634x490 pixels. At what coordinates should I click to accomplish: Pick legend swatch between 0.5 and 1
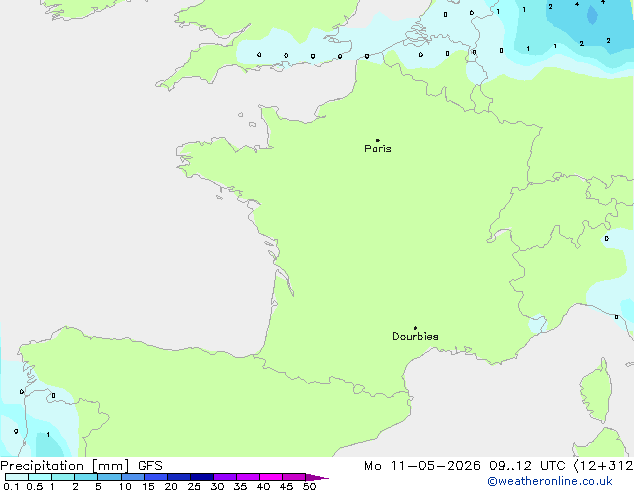[40, 477]
